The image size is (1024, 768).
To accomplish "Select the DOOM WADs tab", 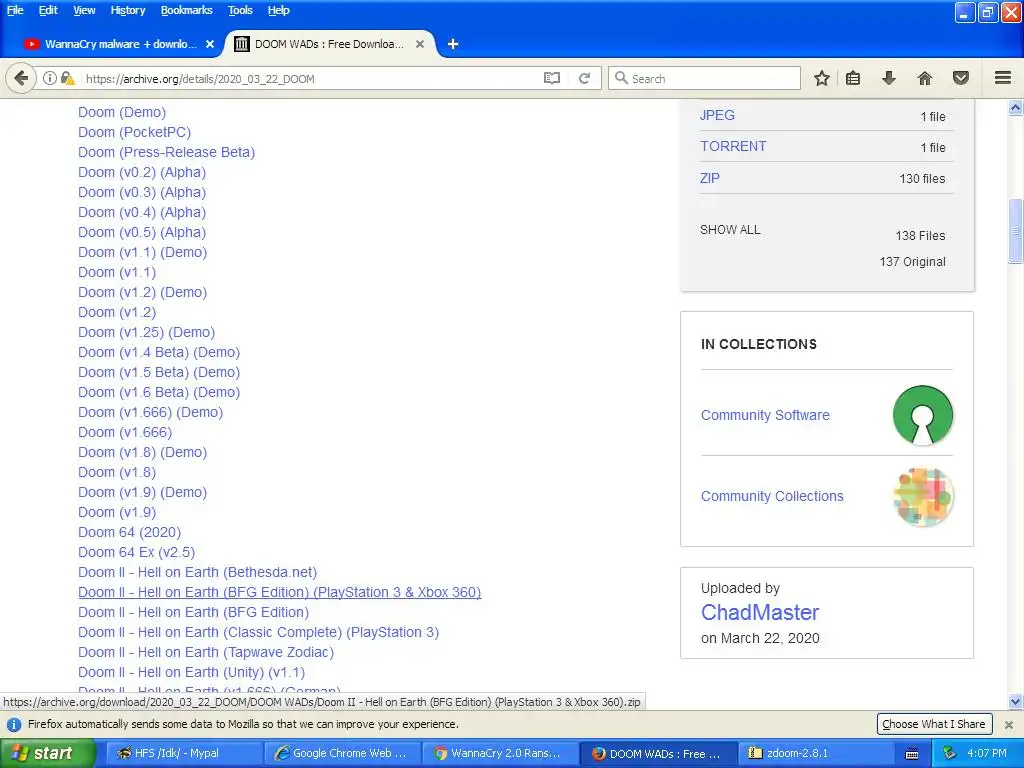I will point(330,44).
